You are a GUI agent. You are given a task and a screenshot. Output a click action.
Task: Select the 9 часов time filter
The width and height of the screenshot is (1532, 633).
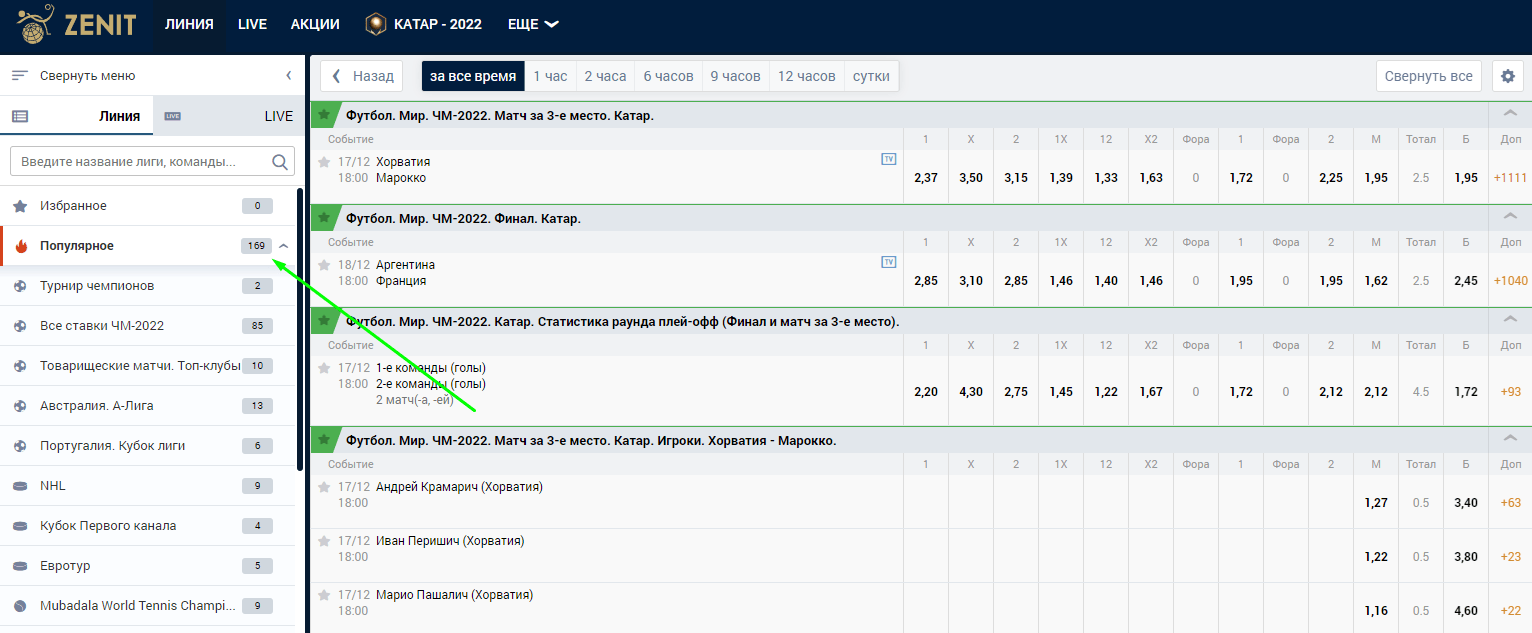pos(736,76)
